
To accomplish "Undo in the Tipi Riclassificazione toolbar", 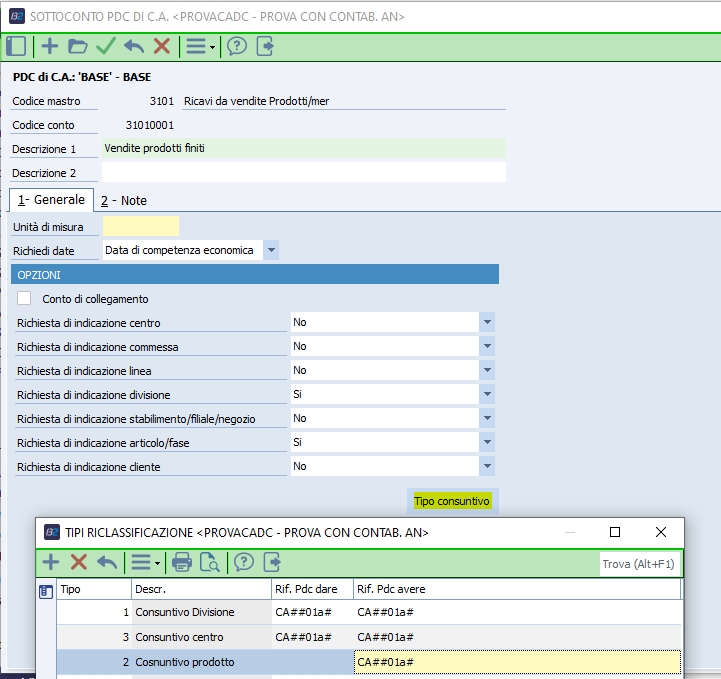I will click(x=107, y=562).
